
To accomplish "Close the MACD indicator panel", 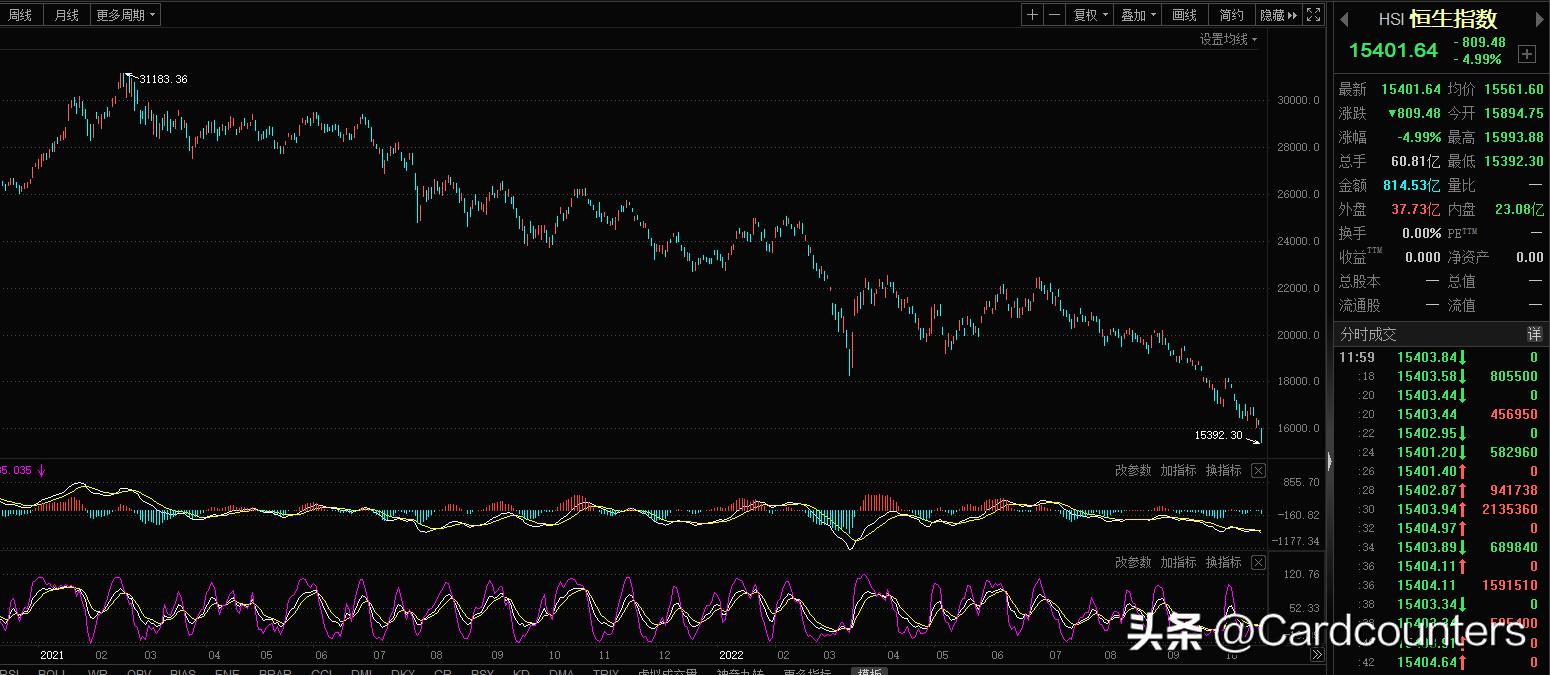I will pyautogui.click(x=1258, y=471).
